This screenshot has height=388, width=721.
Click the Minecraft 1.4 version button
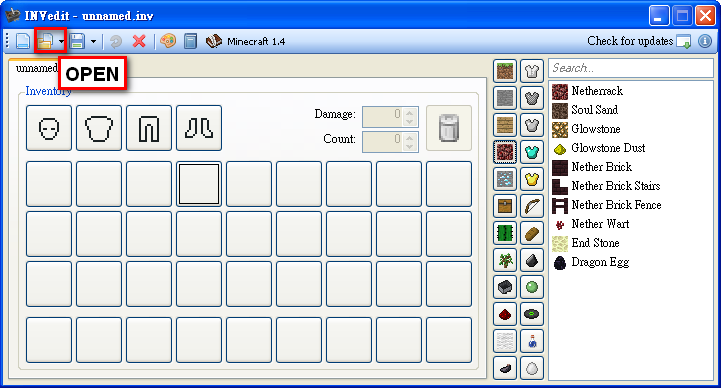(x=246, y=41)
